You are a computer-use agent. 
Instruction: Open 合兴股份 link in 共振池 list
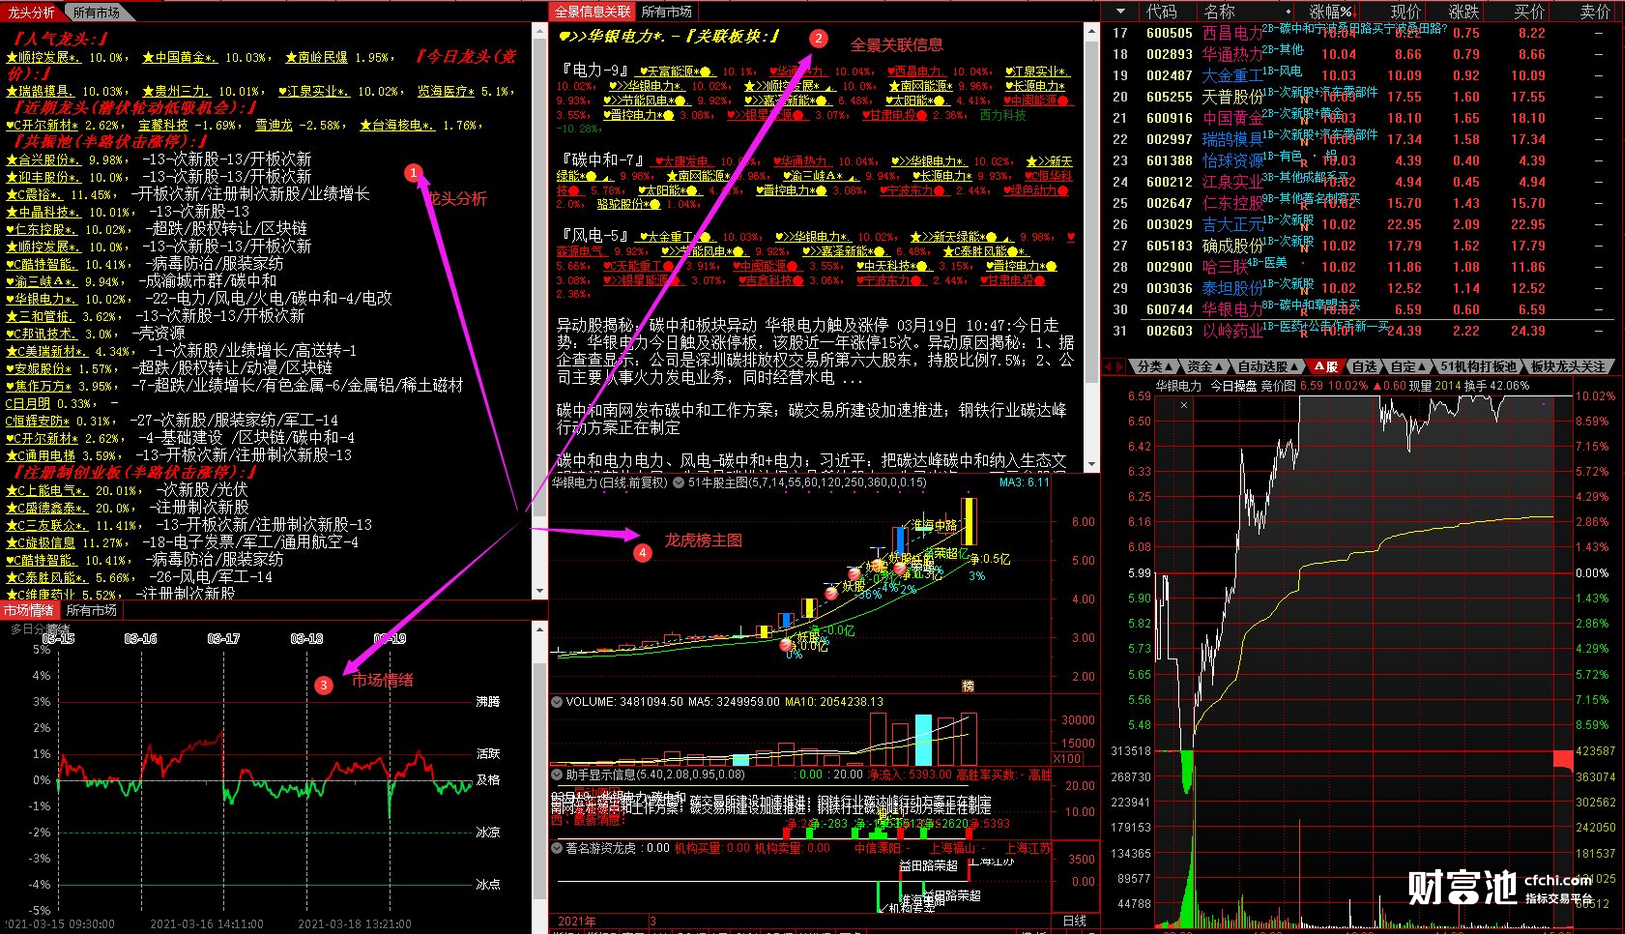43,160
